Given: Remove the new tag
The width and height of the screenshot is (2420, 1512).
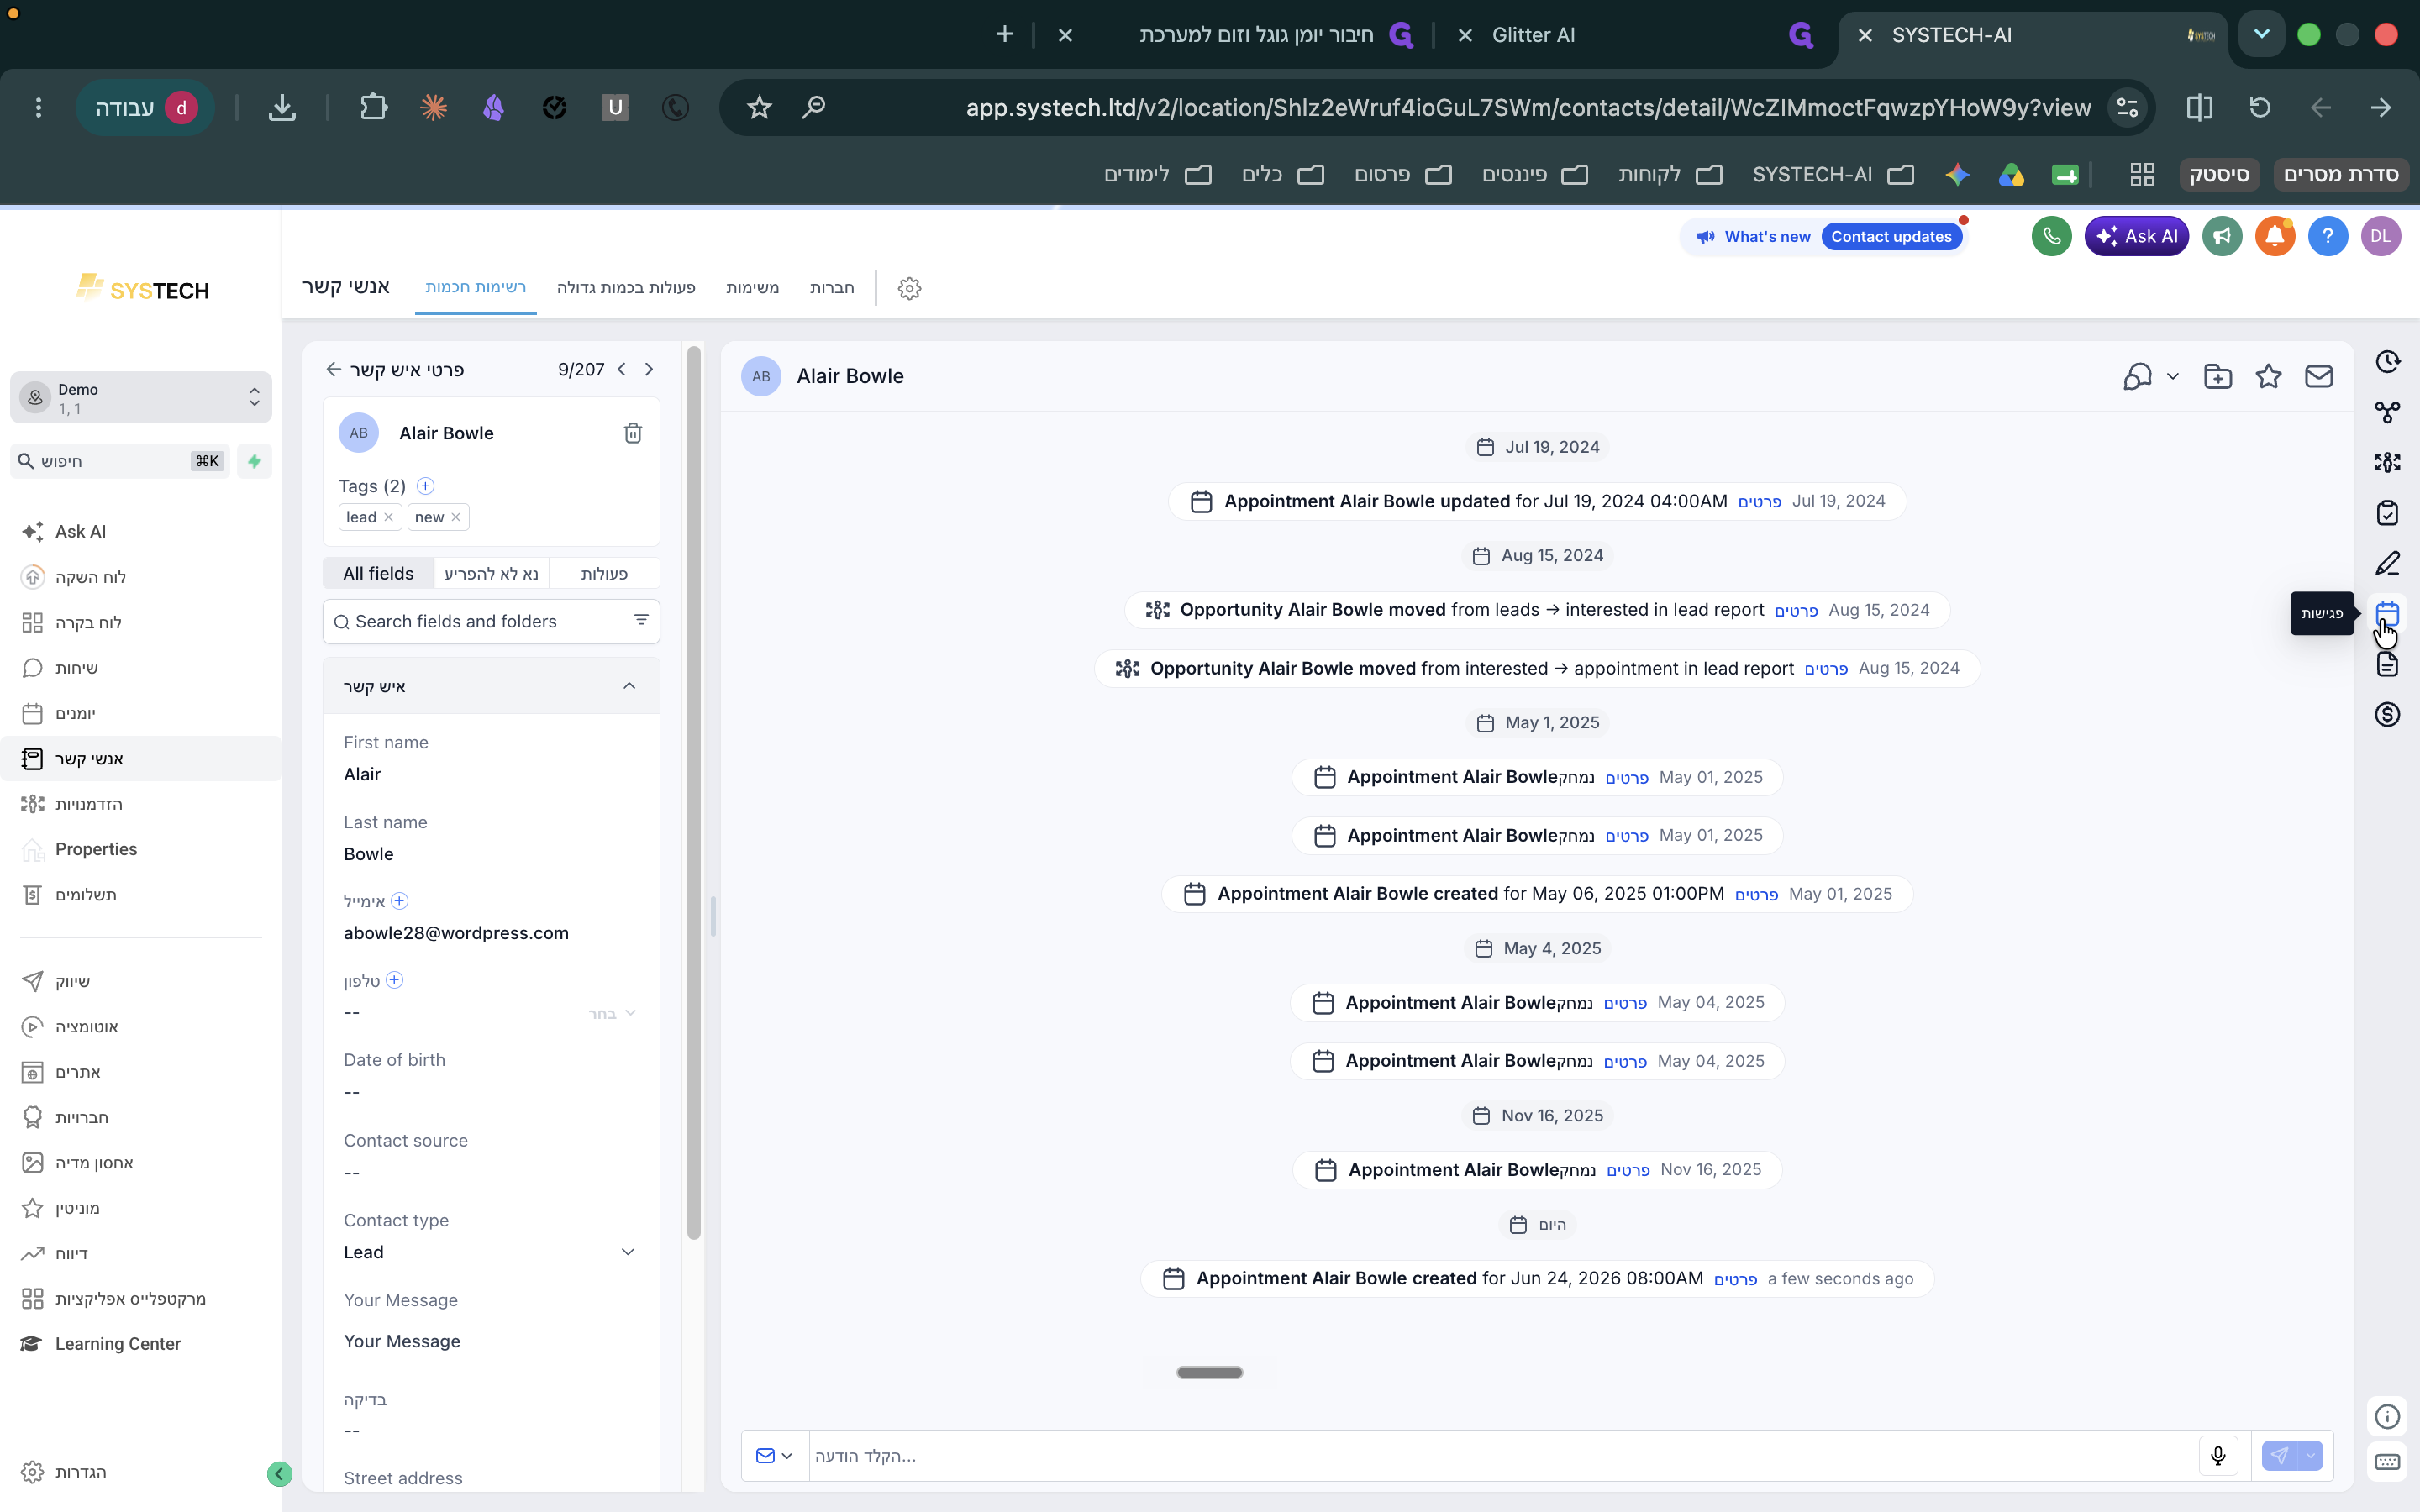Looking at the screenshot, I should coord(456,517).
